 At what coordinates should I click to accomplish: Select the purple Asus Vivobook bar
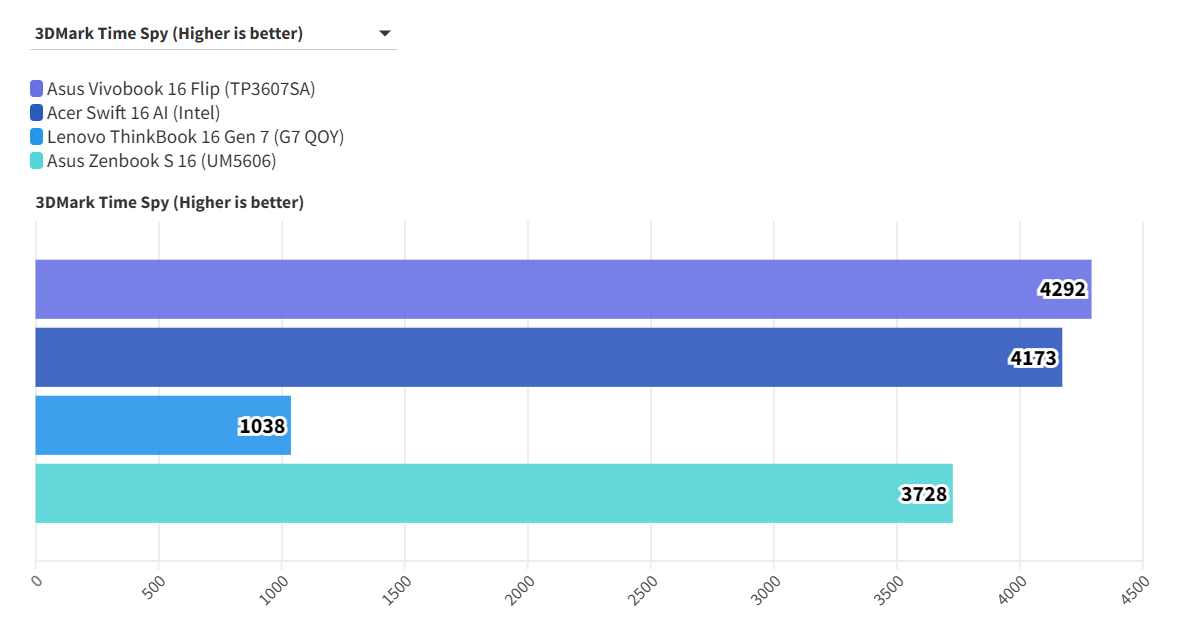pos(500,289)
